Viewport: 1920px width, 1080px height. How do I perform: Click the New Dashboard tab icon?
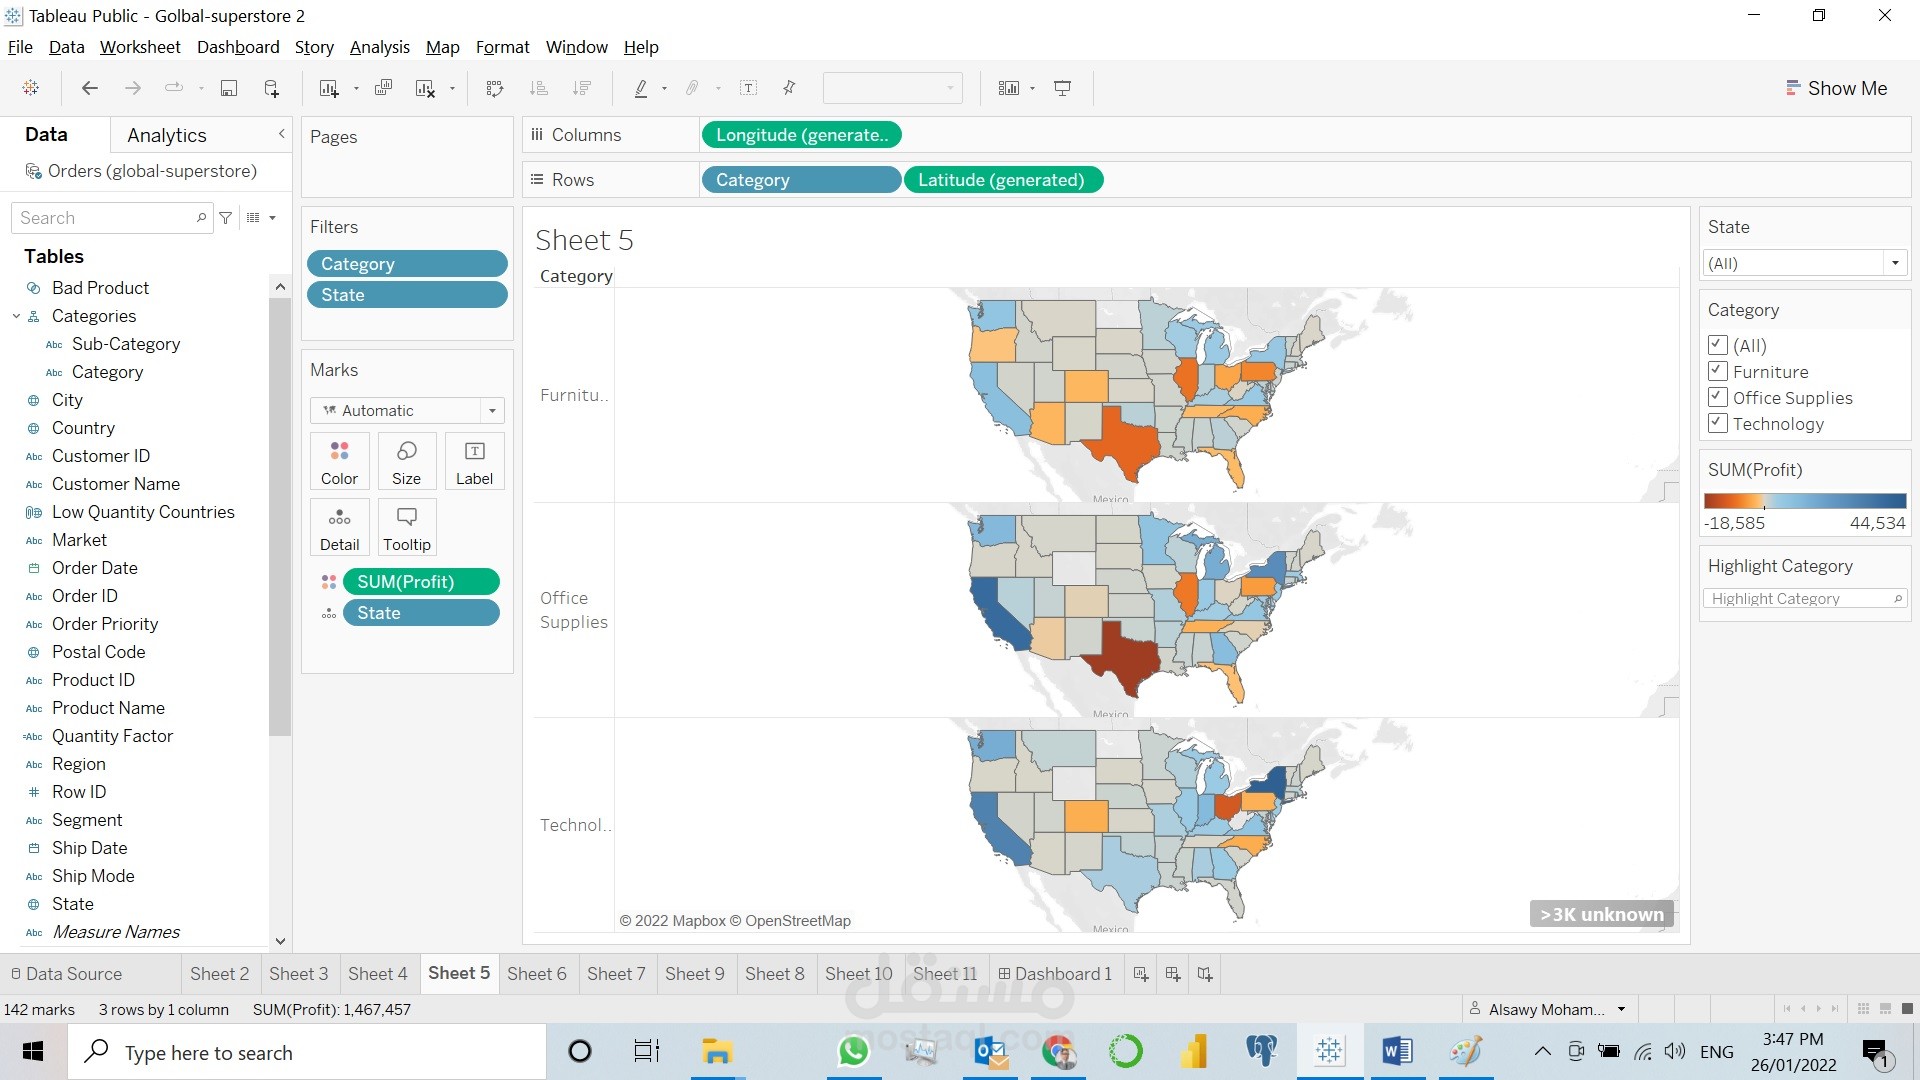tap(1173, 974)
